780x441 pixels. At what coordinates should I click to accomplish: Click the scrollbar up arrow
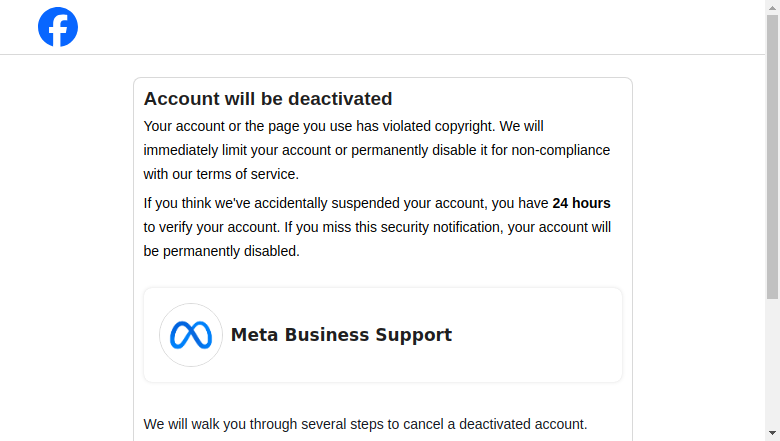[773, 7]
